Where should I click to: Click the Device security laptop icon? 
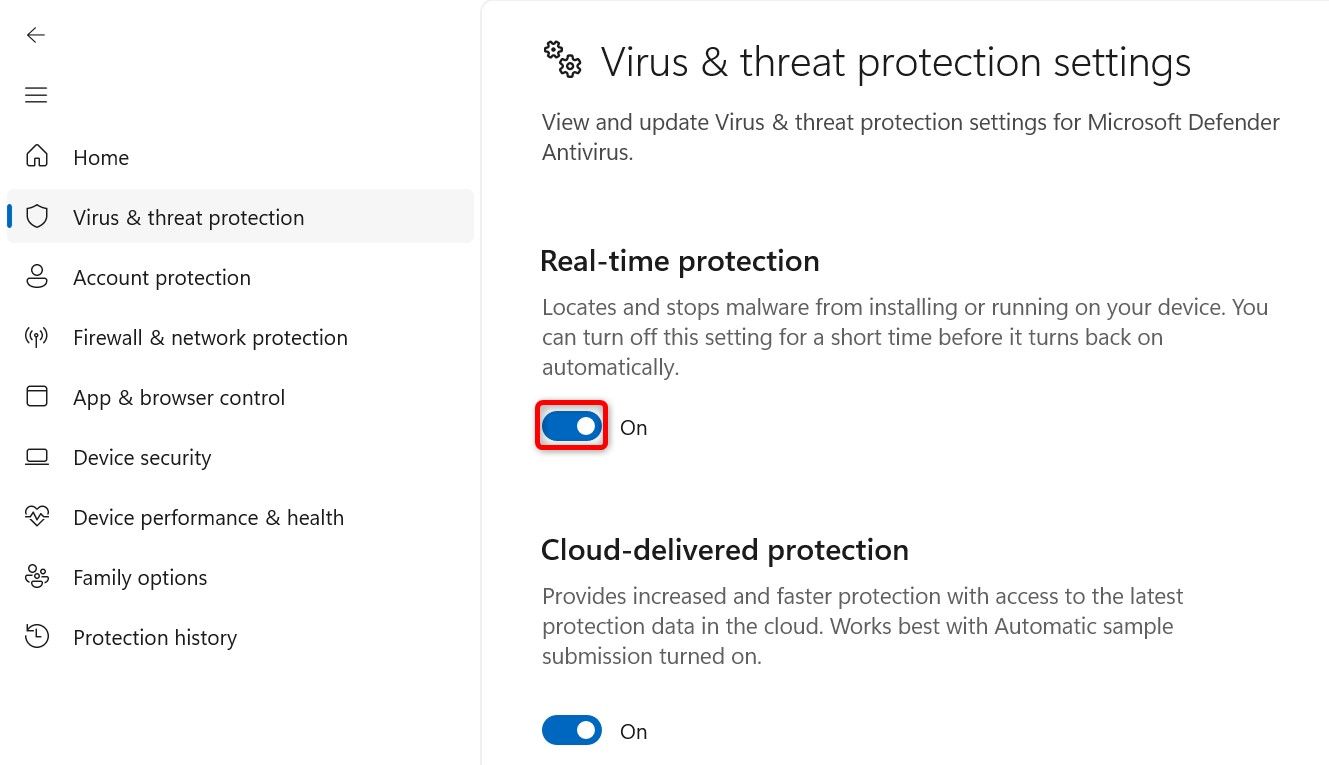36,457
